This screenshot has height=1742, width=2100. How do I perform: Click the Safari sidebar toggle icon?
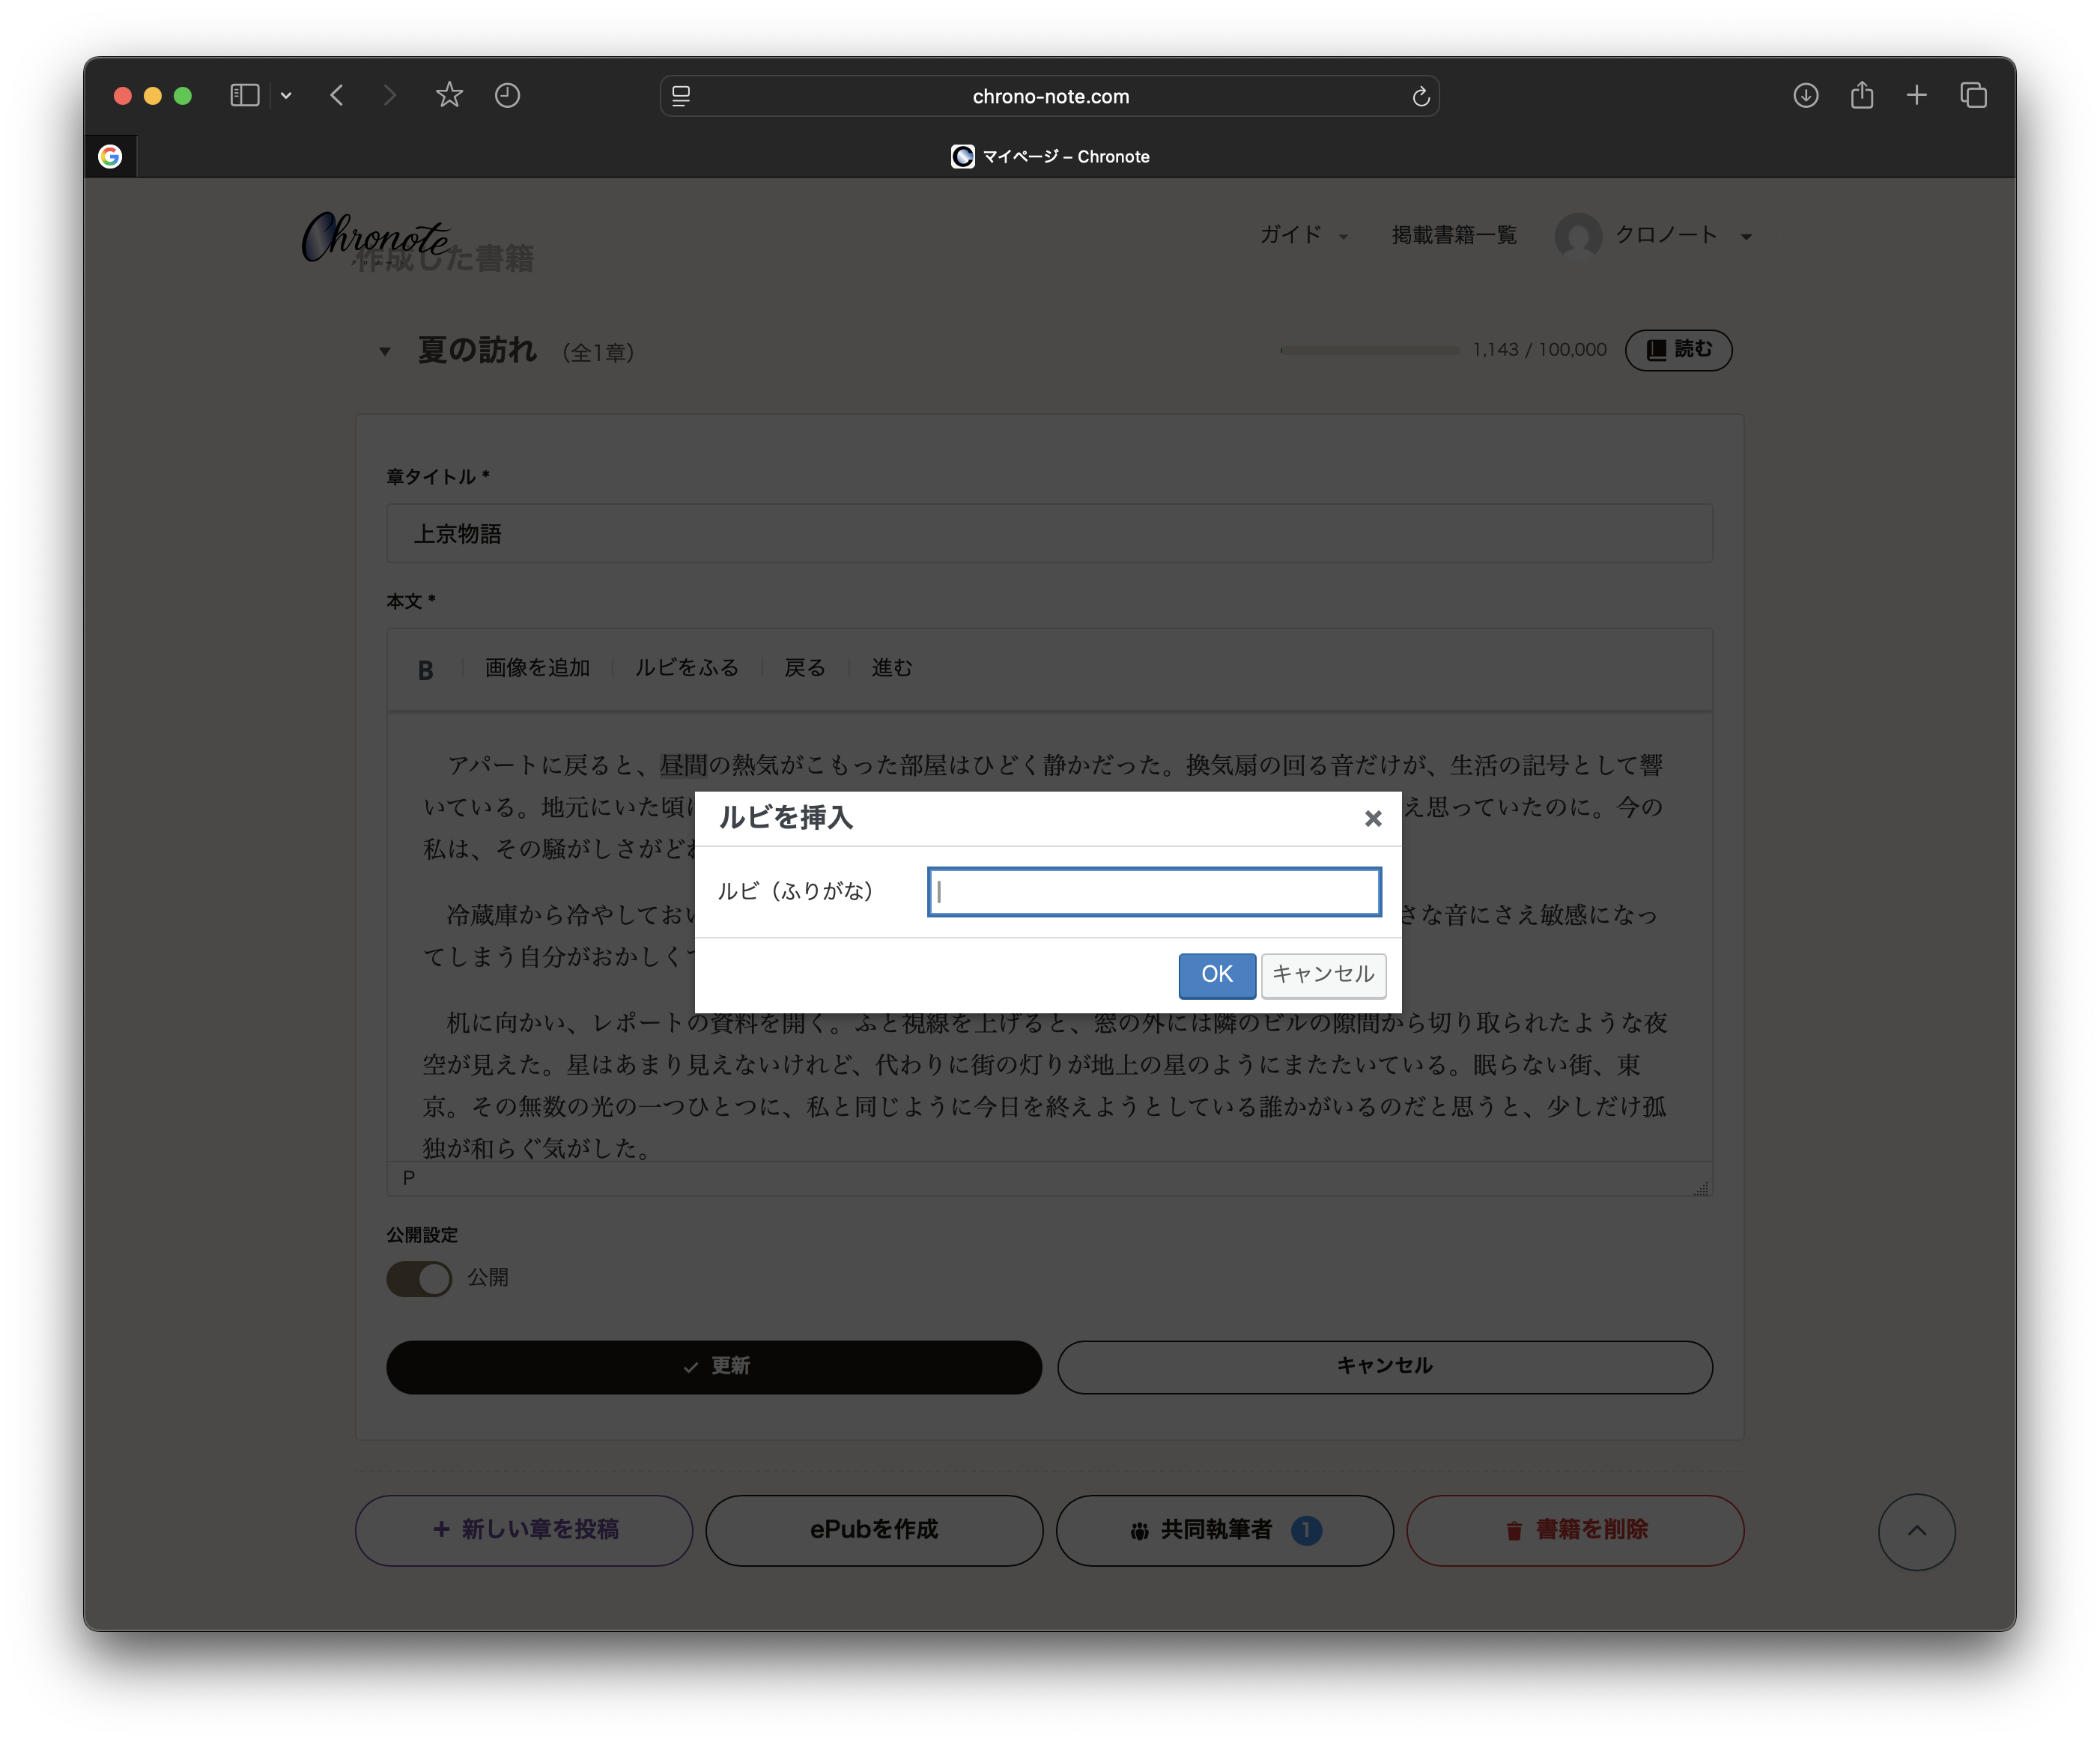coord(245,96)
